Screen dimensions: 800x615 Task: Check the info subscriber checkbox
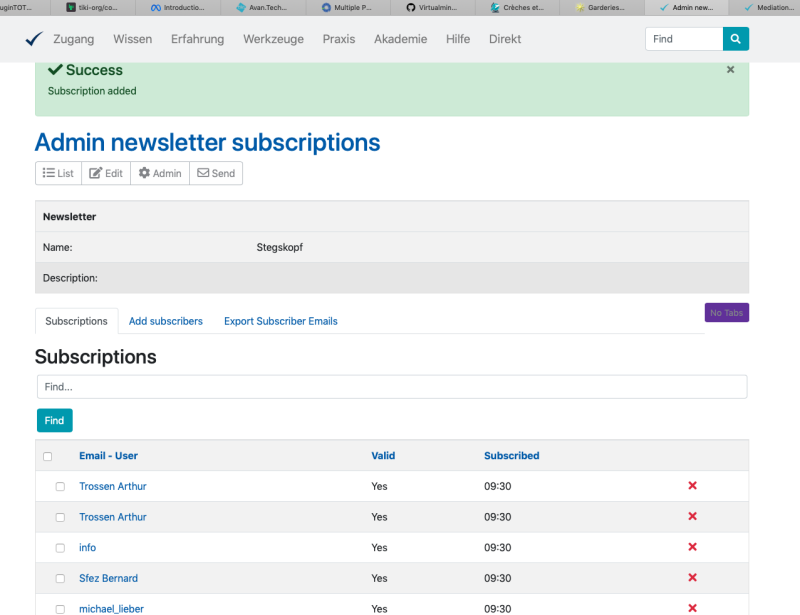click(x=60, y=548)
